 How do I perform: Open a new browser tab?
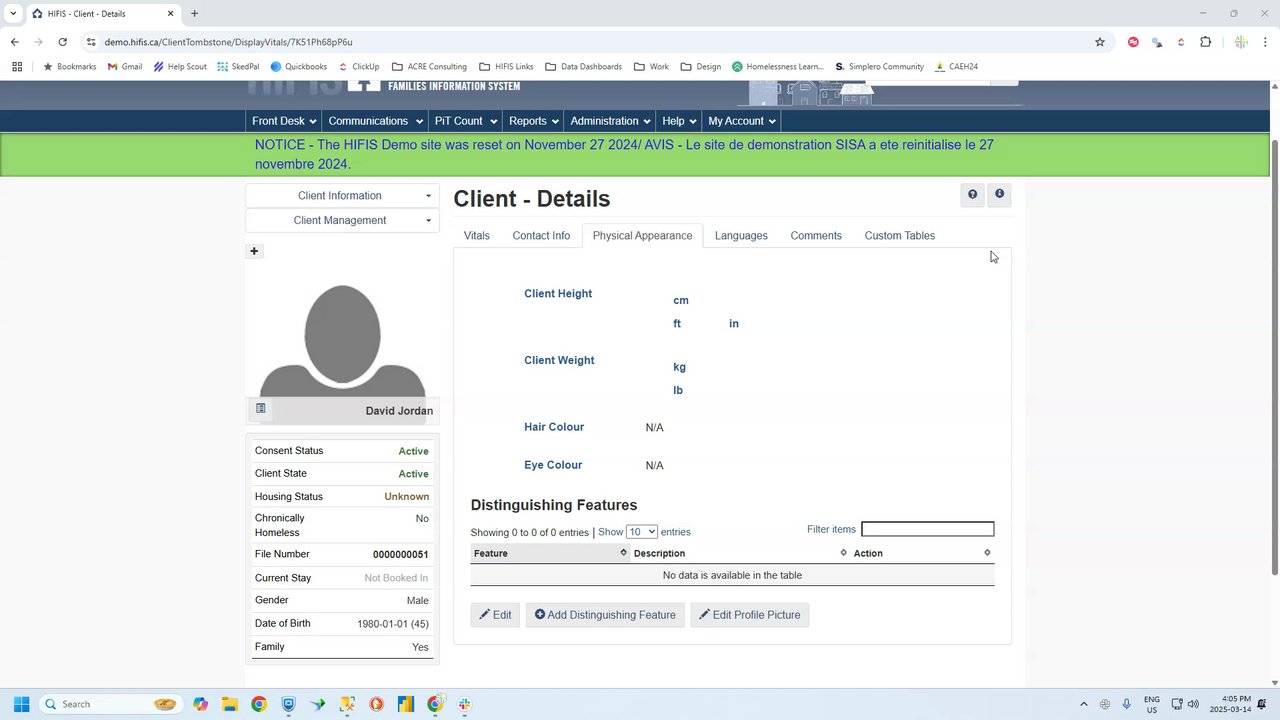coord(194,14)
